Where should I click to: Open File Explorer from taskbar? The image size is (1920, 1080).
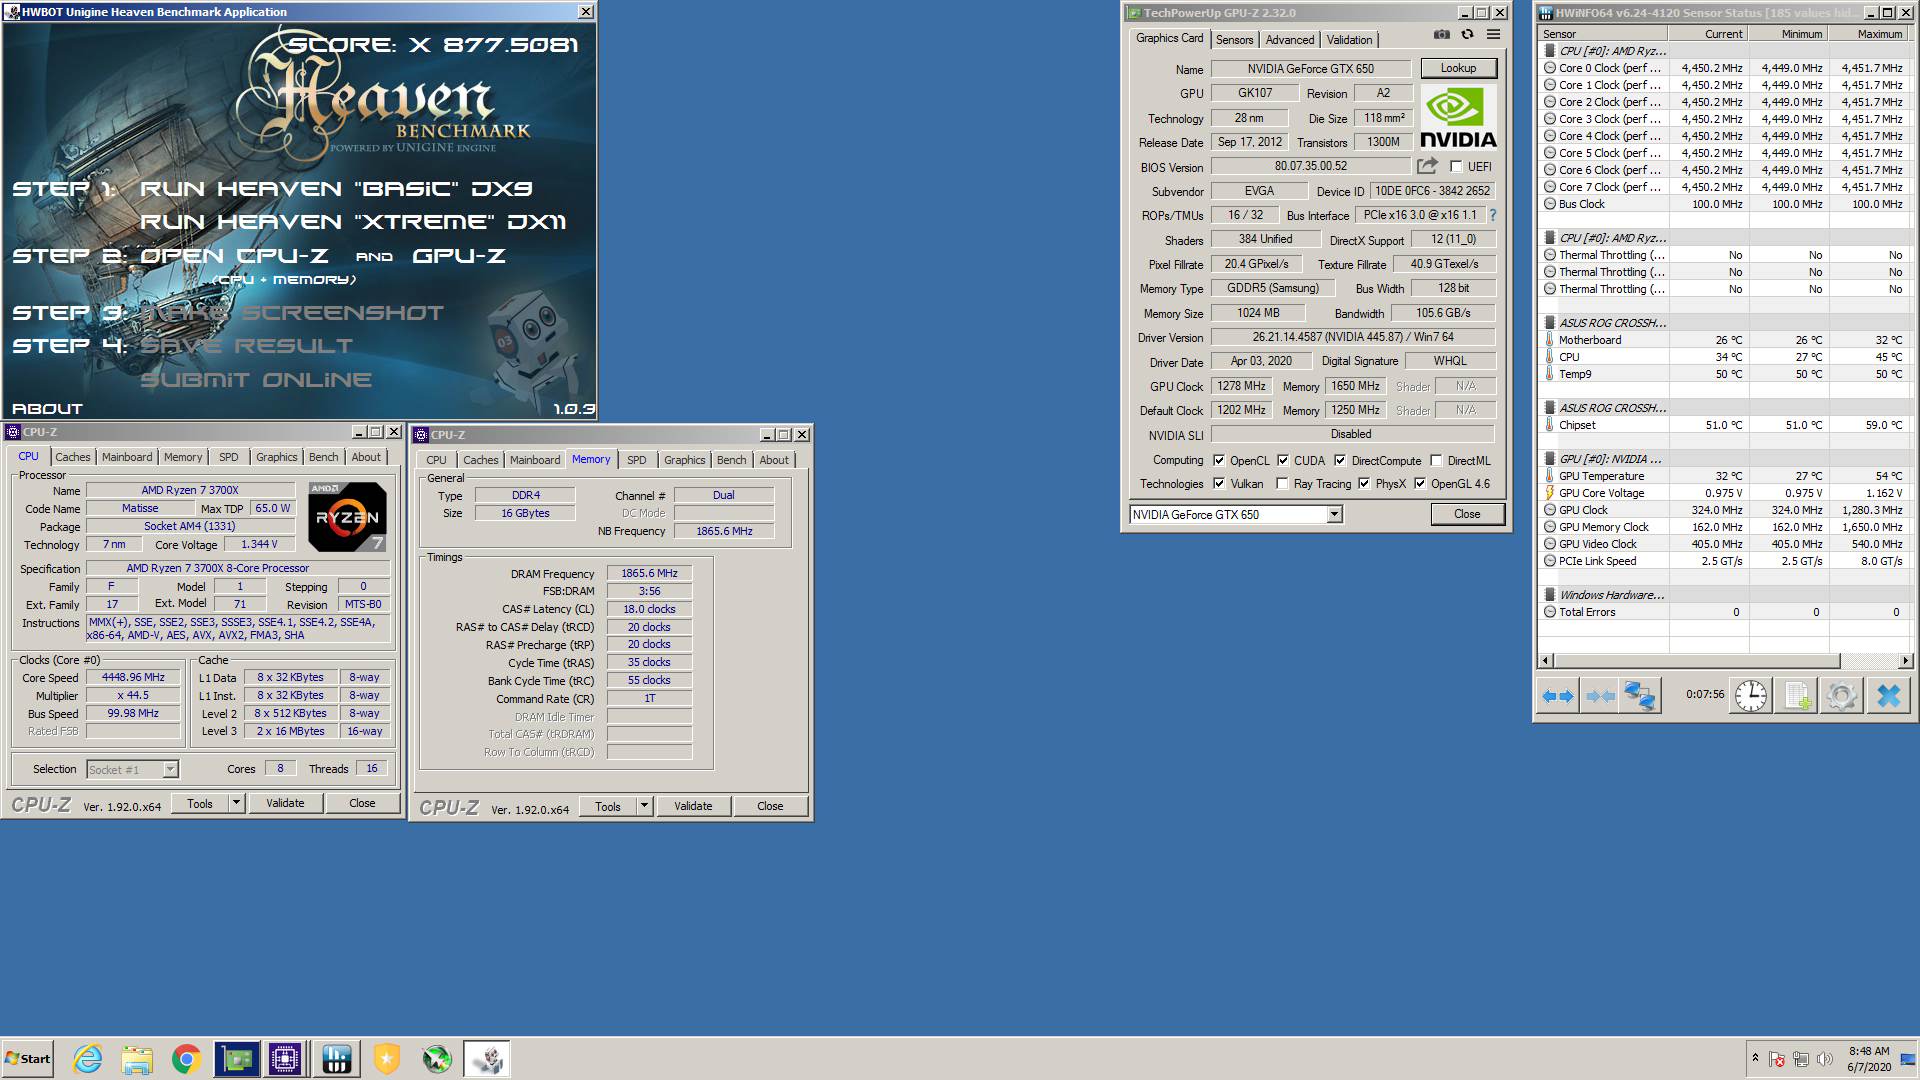pos(137,1059)
